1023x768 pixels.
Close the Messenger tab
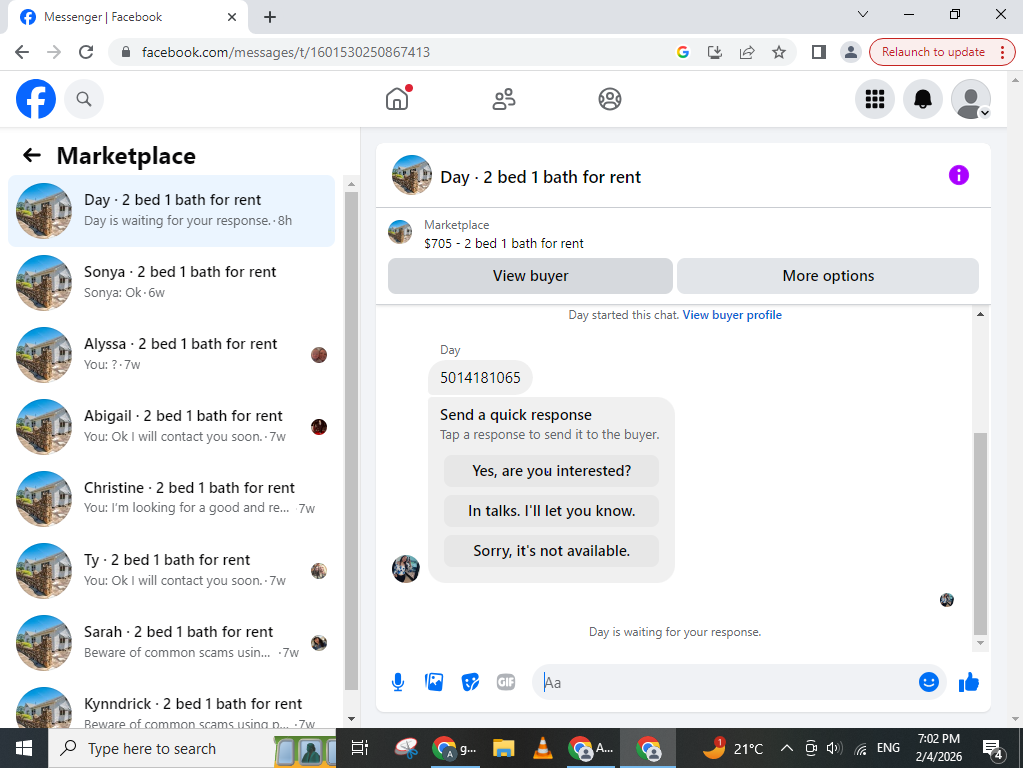tap(232, 17)
